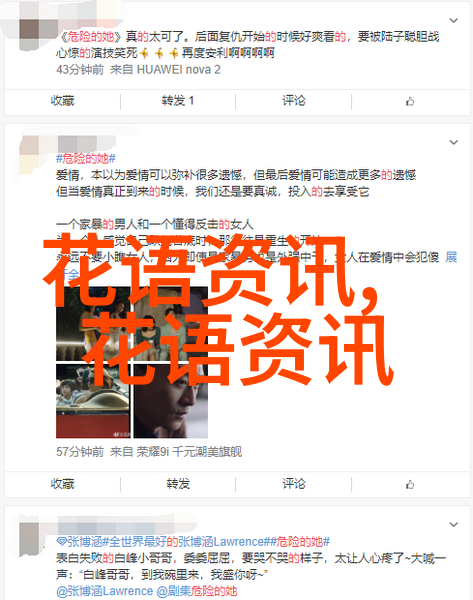The width and height of the screenshot is (473, 600).
Task: Open third post's chevron options menu
Action: (453, 524)
